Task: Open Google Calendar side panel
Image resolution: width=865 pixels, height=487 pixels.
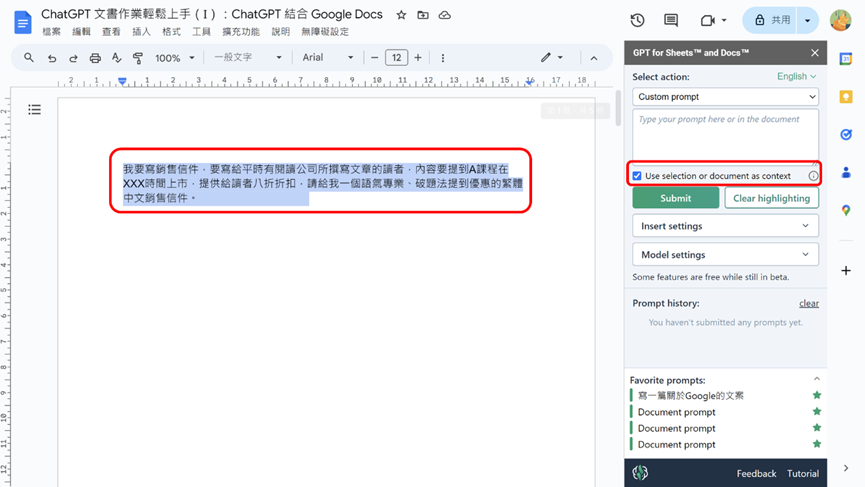Action: [846, 58]
